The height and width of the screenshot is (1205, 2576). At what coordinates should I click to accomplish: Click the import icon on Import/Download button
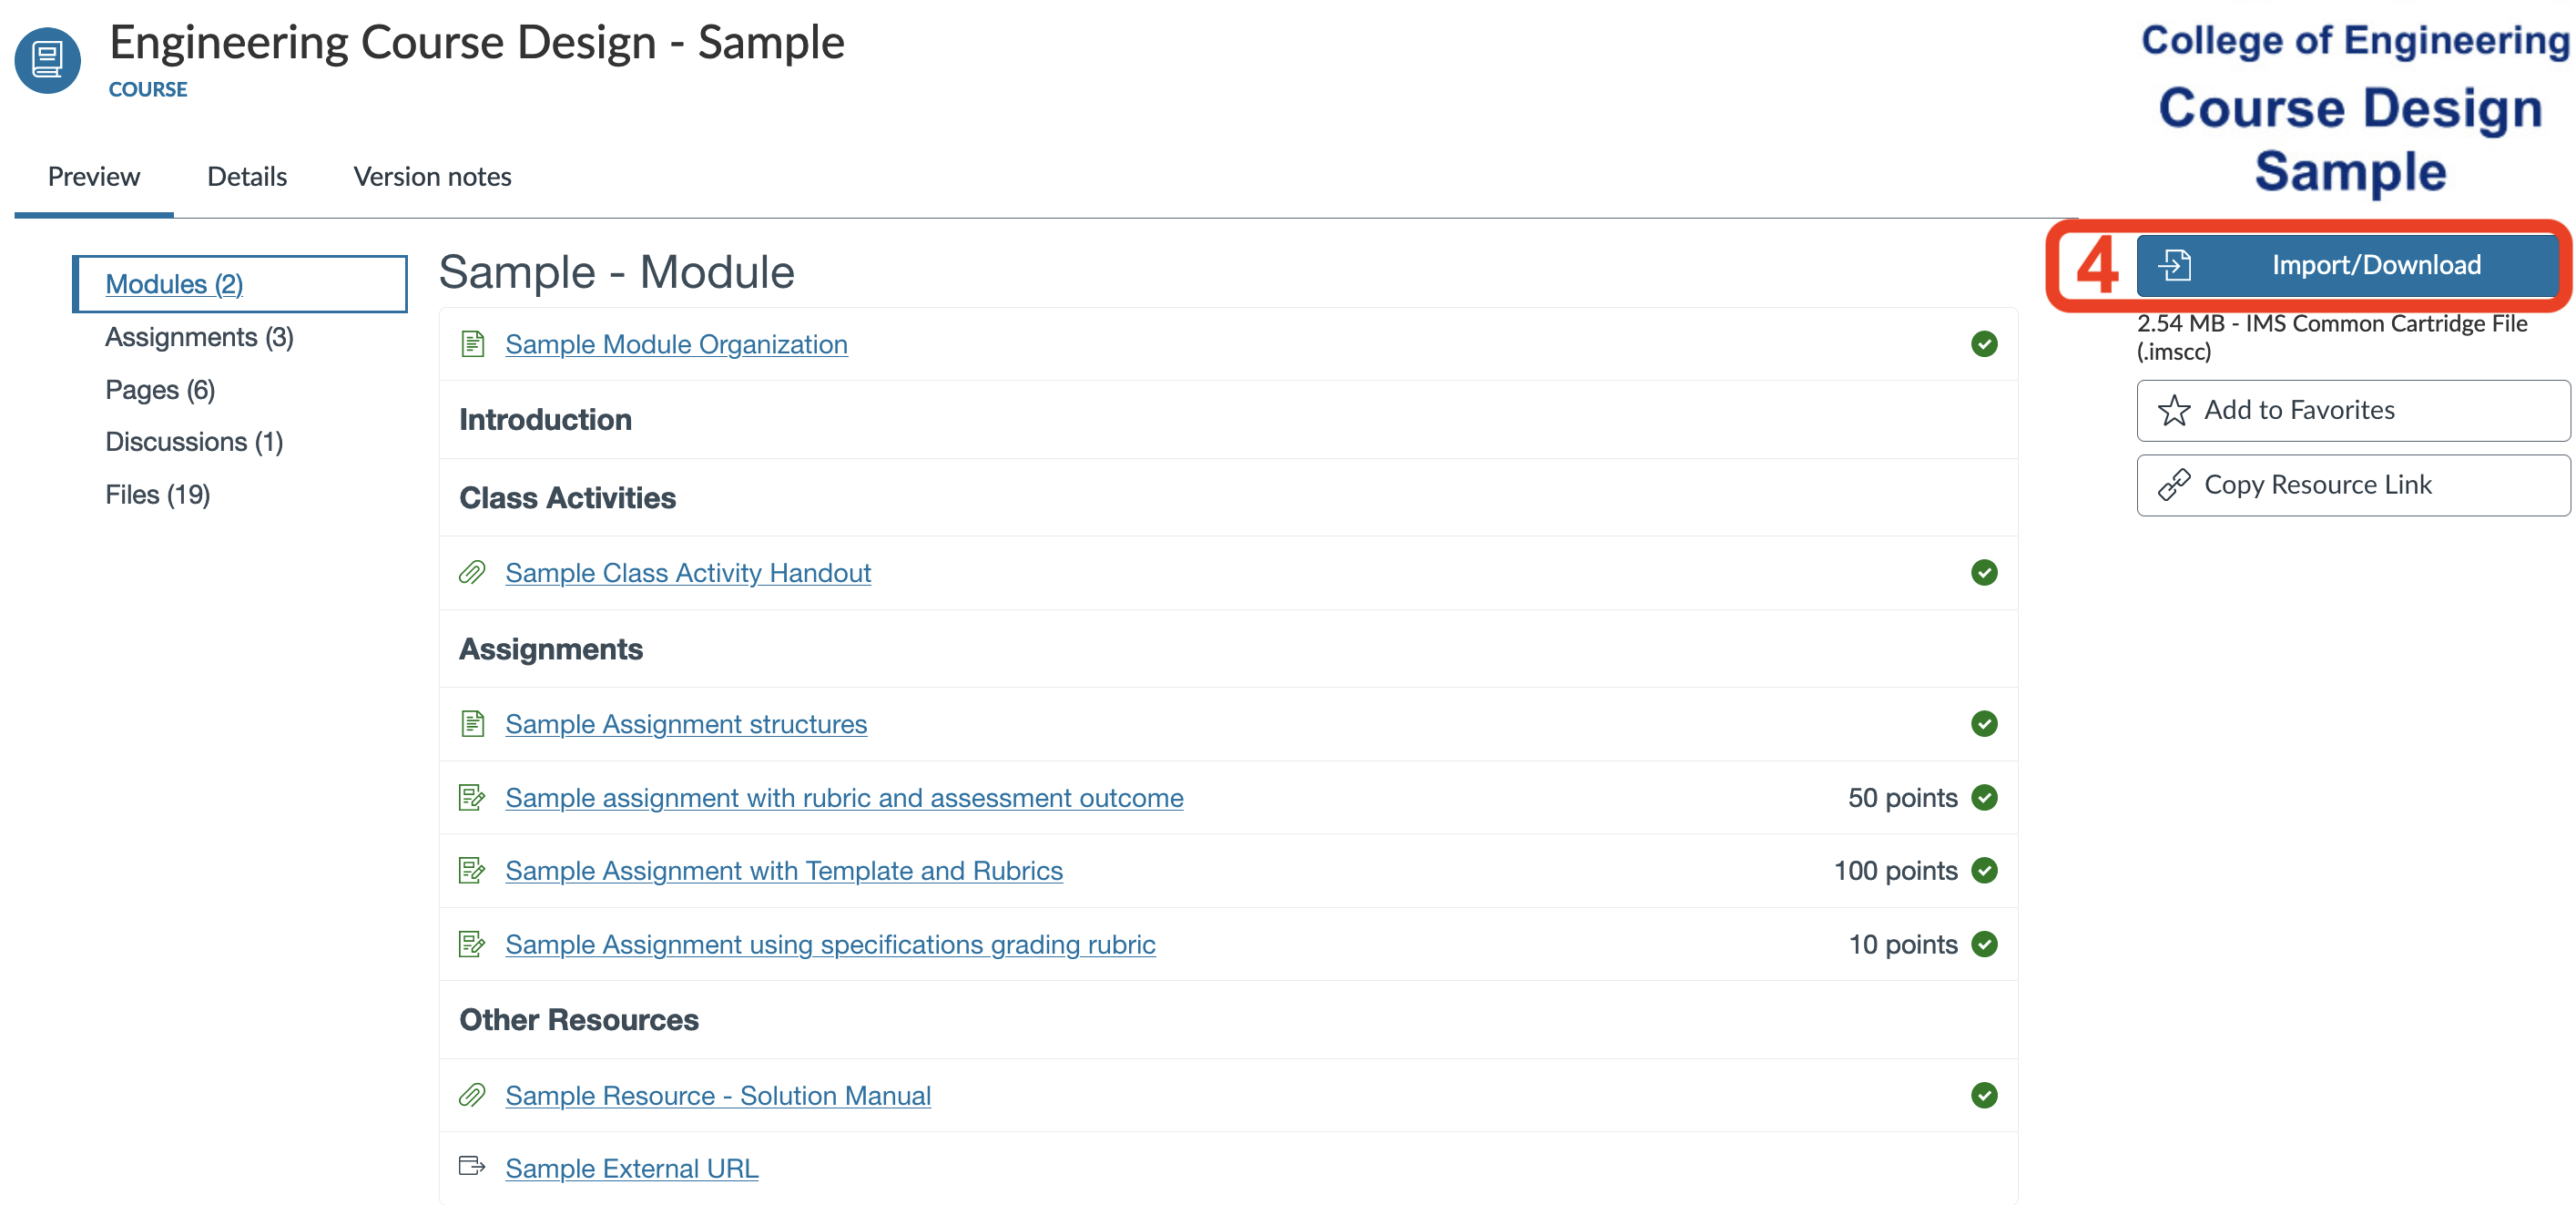tap(2174, 265)
